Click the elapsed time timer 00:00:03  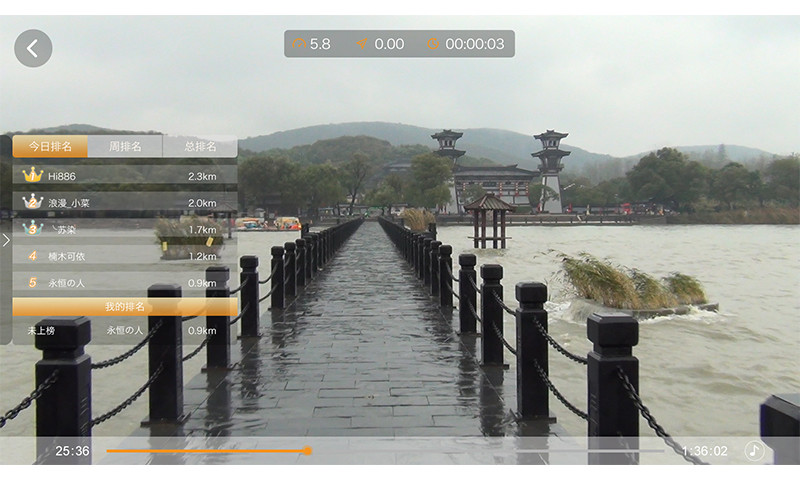pos(474,44)
